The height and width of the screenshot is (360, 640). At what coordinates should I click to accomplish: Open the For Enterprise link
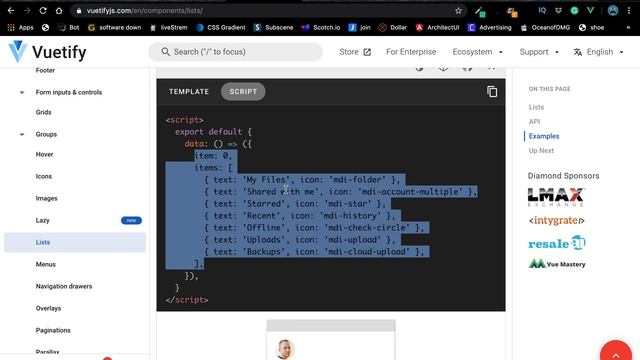point(411,52)
